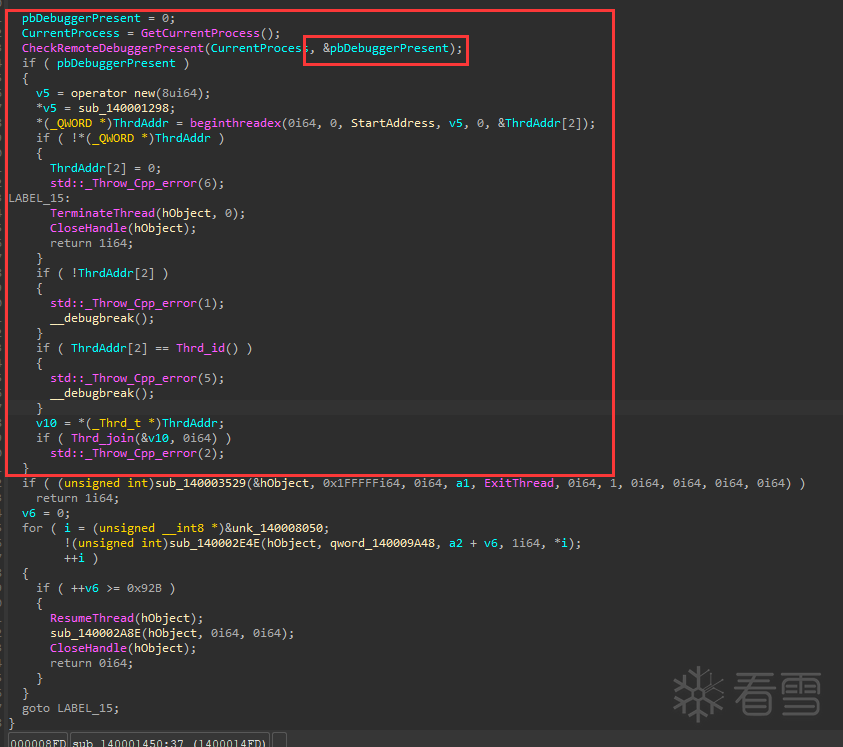Select CheckRemoteDebuggerPresent function name
This screenshot has width=843, height=747.
tap(113, 48)
